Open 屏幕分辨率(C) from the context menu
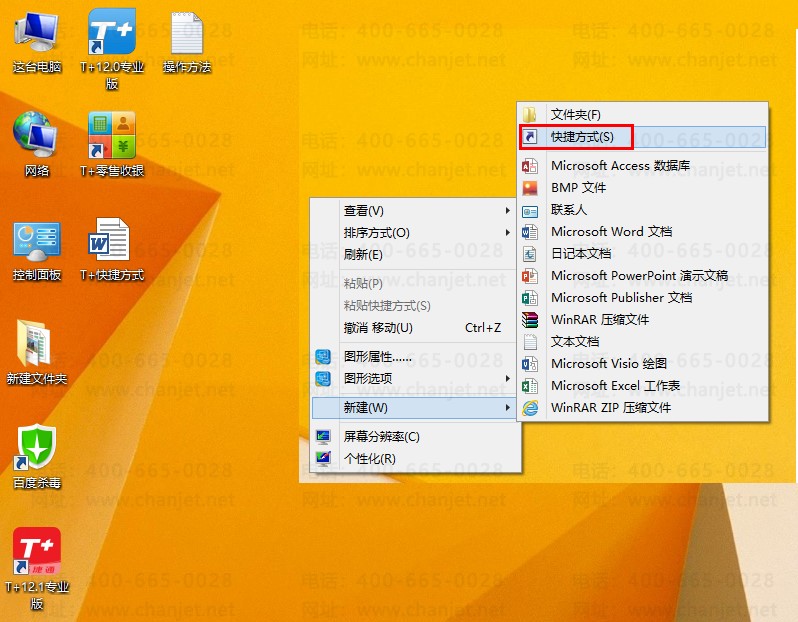This screenshot has width=798, height=622. (x=416, y=437)
